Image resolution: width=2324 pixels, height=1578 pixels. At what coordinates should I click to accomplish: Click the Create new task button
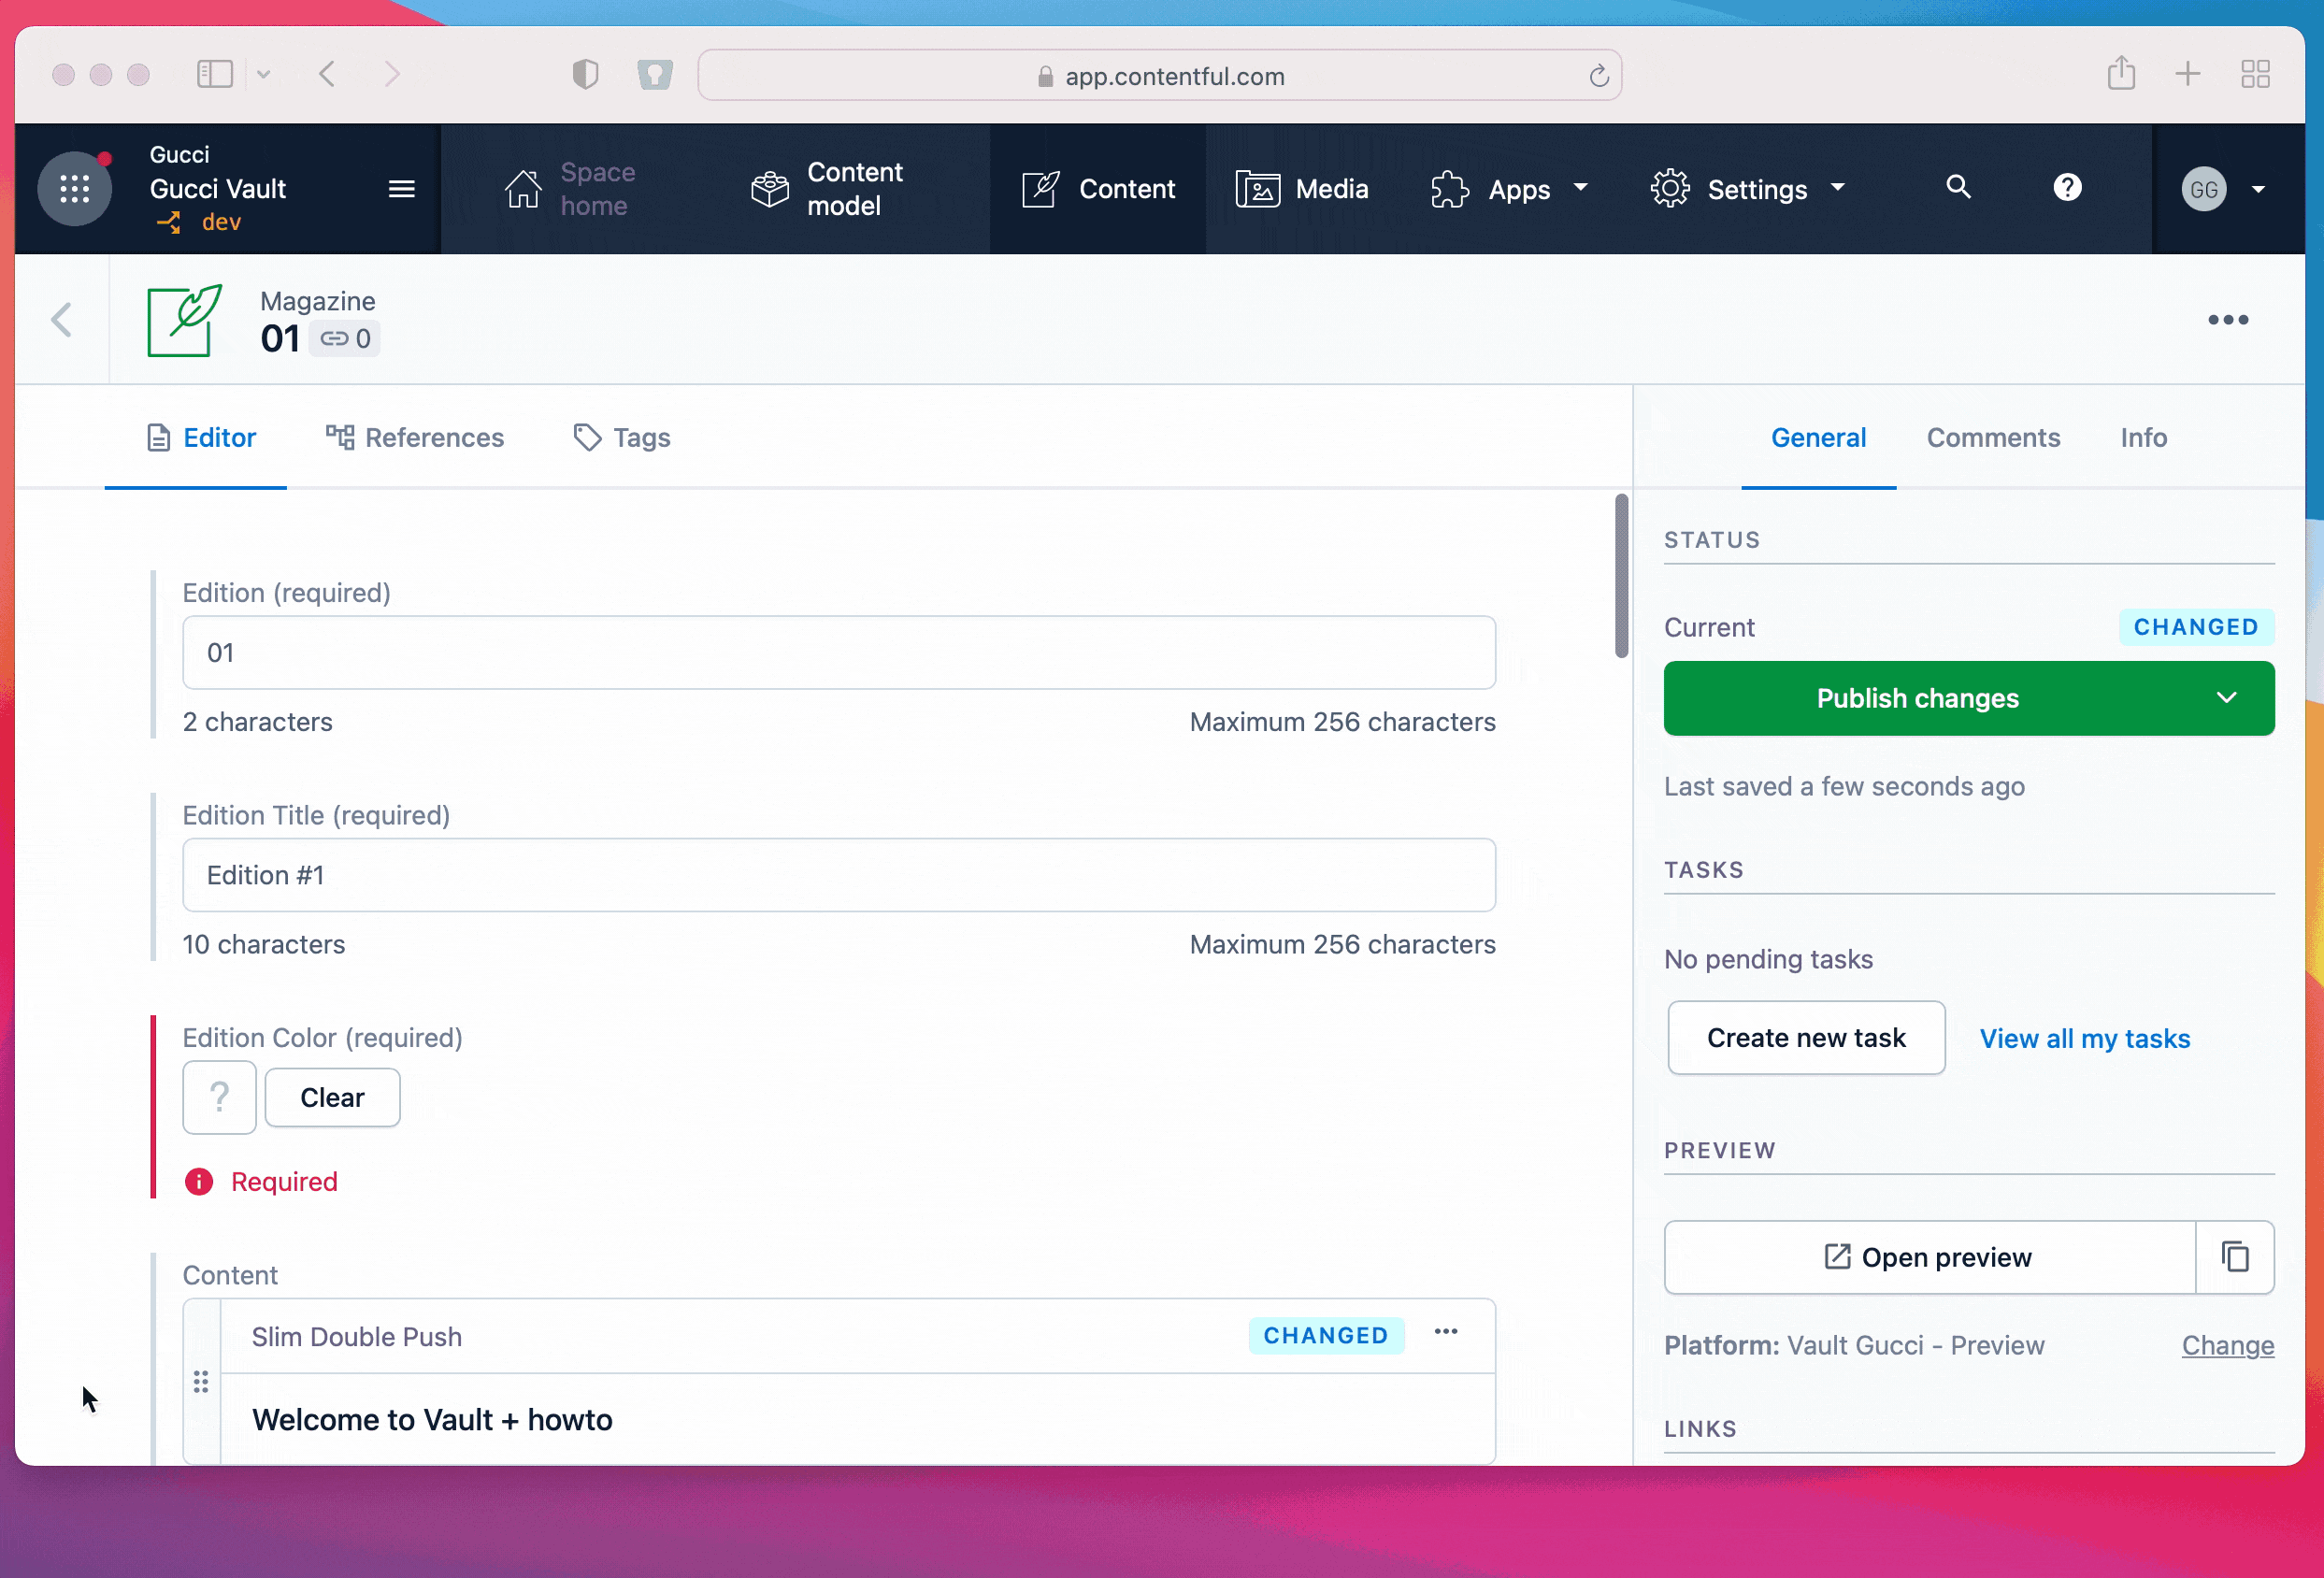[1805, 1038]
